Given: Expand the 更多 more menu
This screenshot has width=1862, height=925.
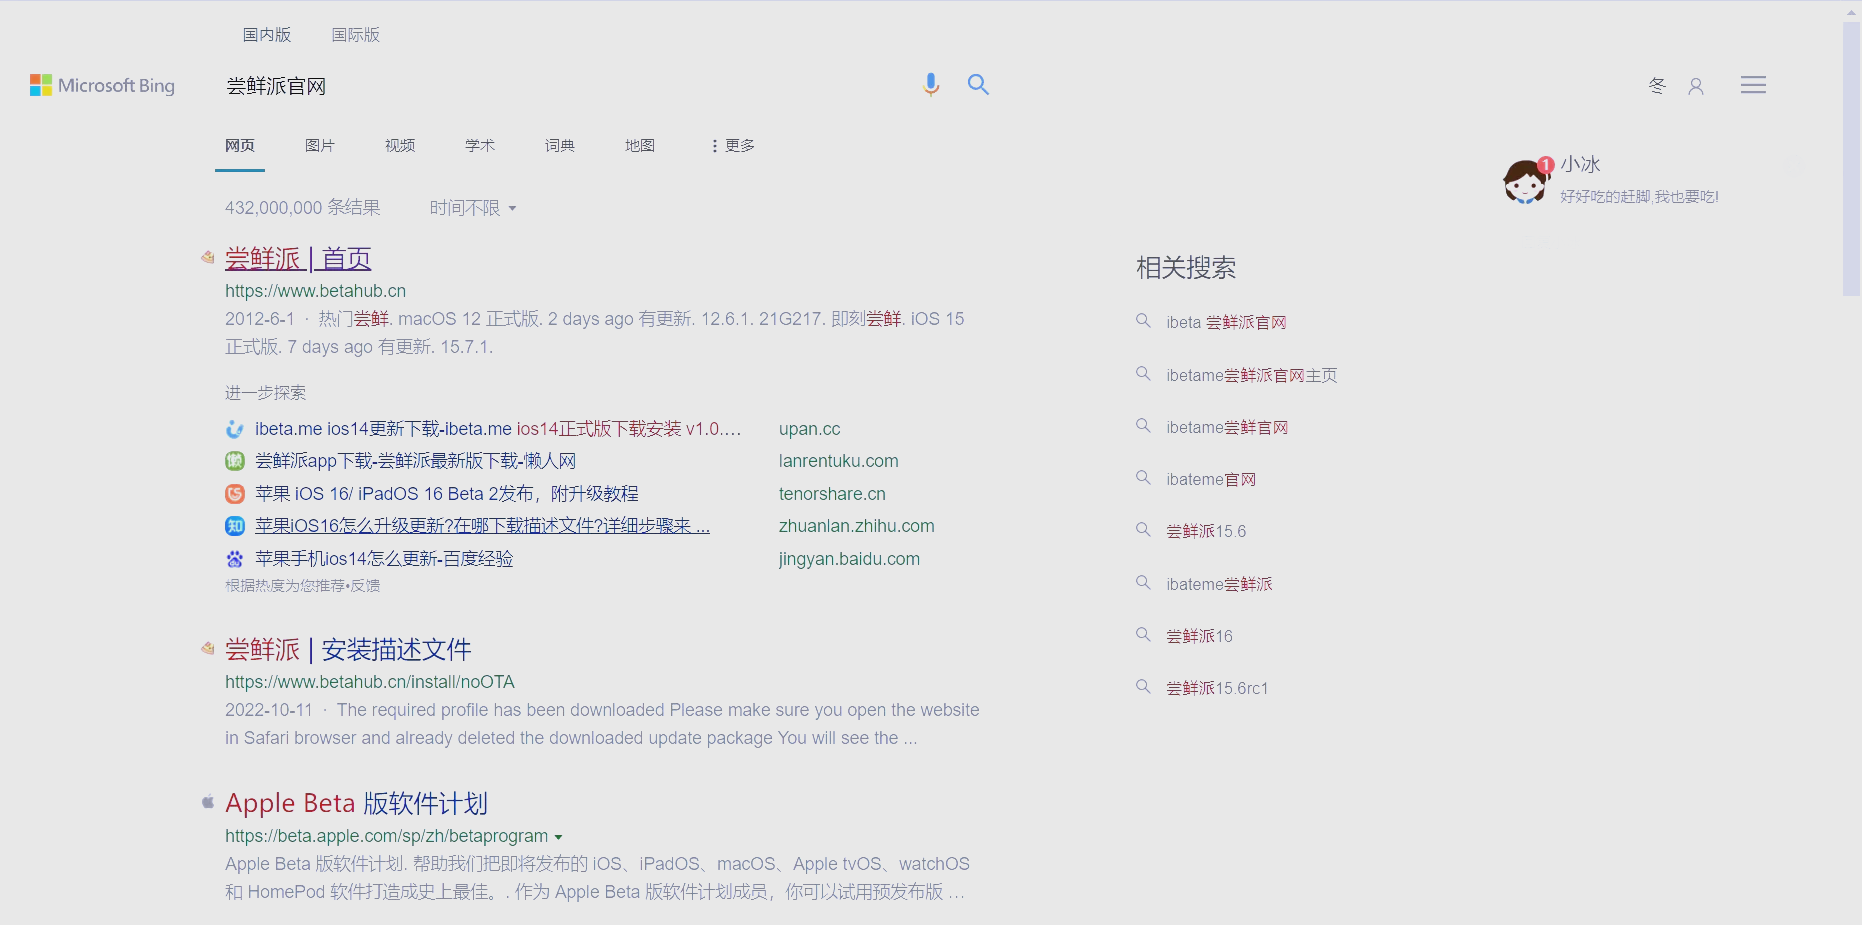Looking at the screenshot, I should tap(733, 146).
